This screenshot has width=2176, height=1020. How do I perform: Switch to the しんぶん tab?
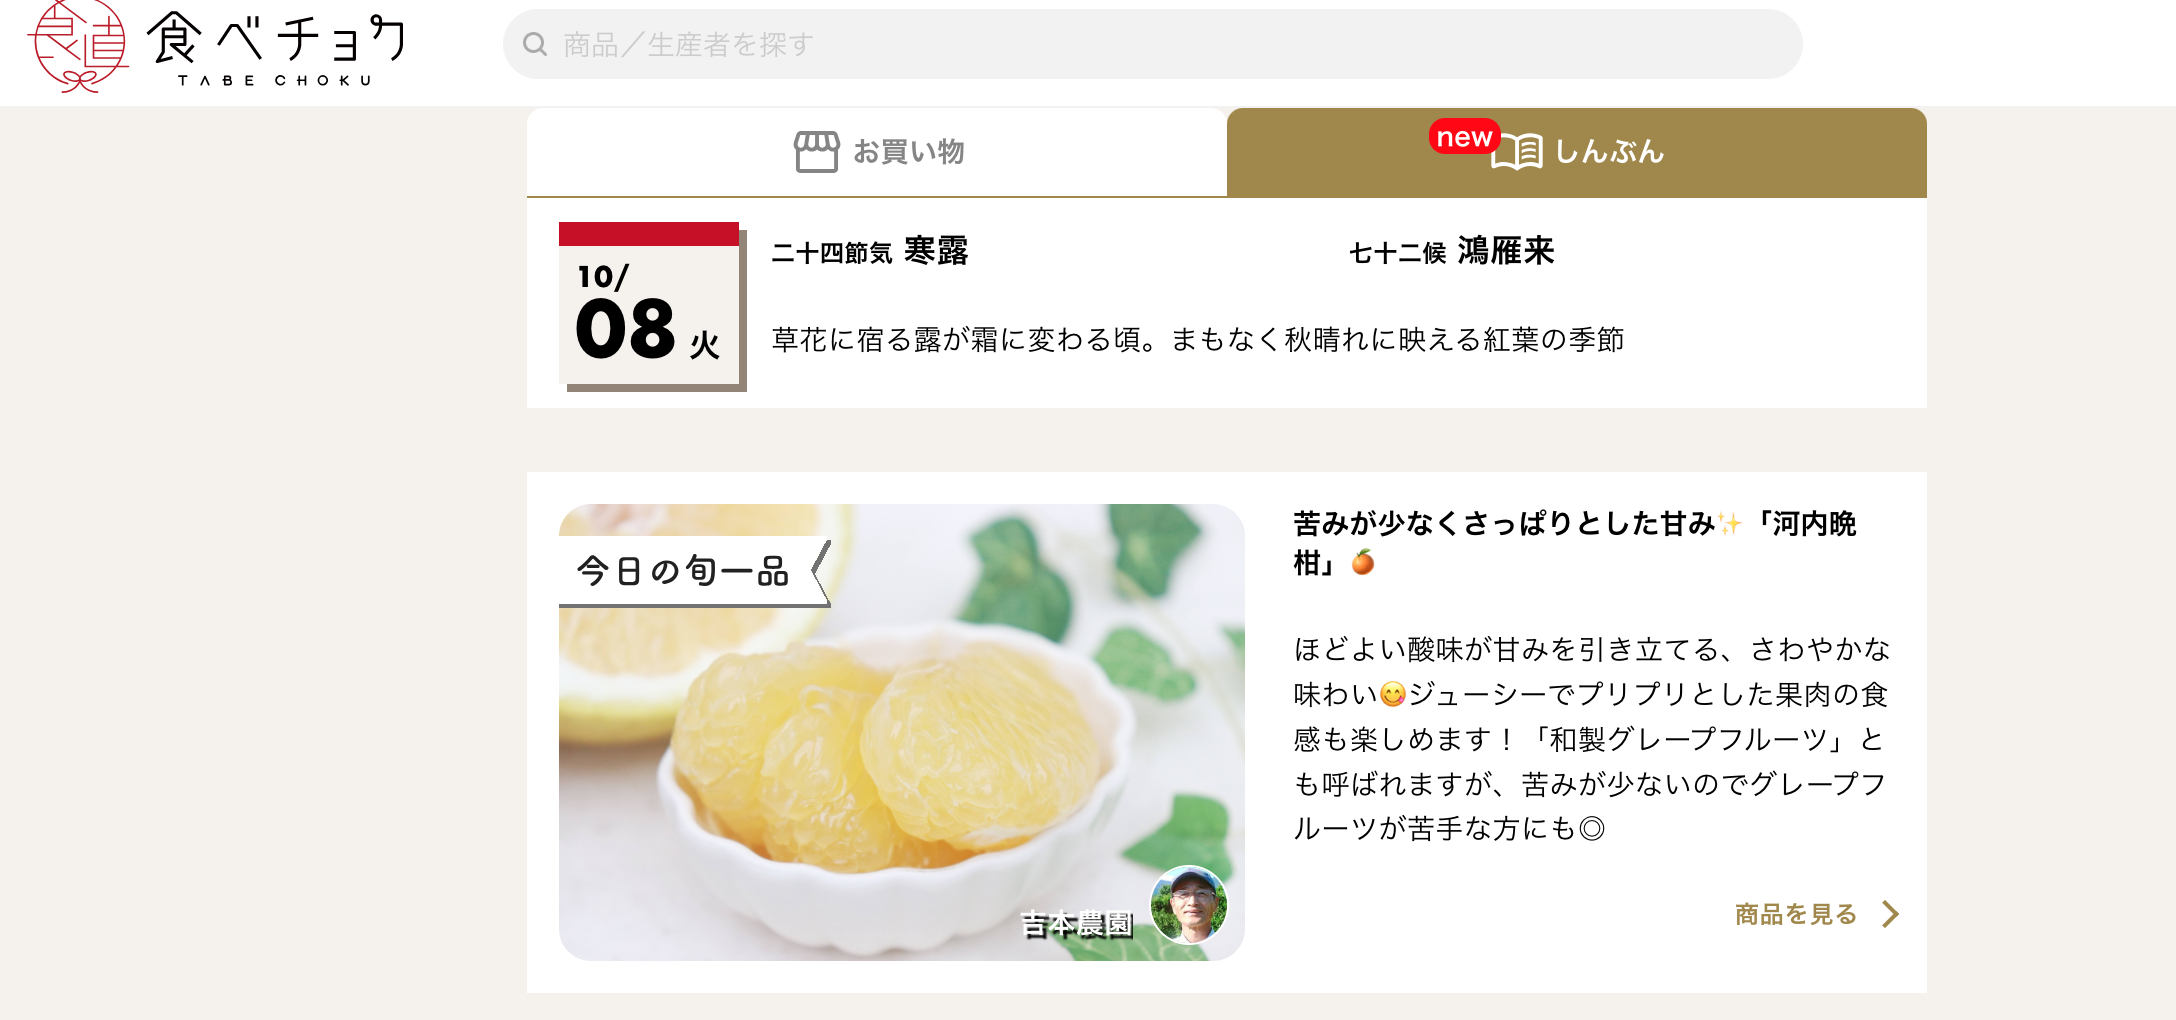pyautogui.click(x=1577, y=152)
